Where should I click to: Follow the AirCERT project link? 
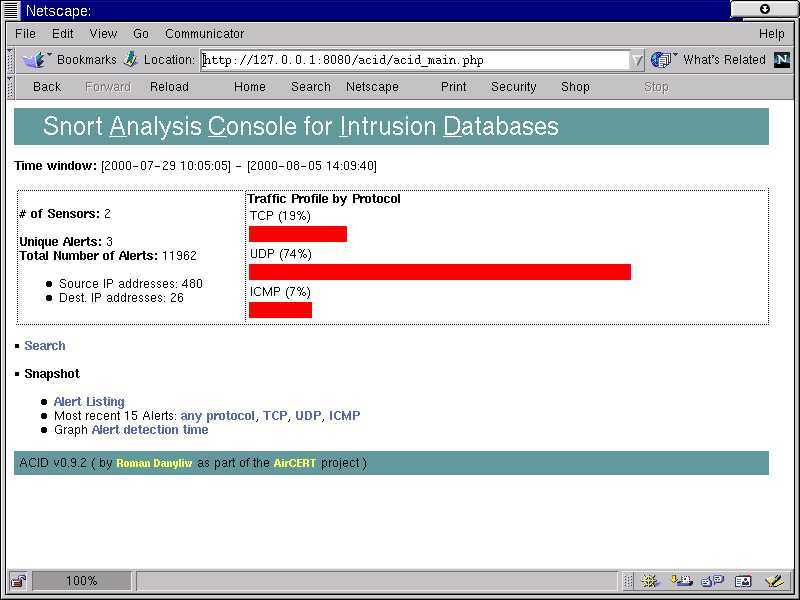tap(294, 463)
